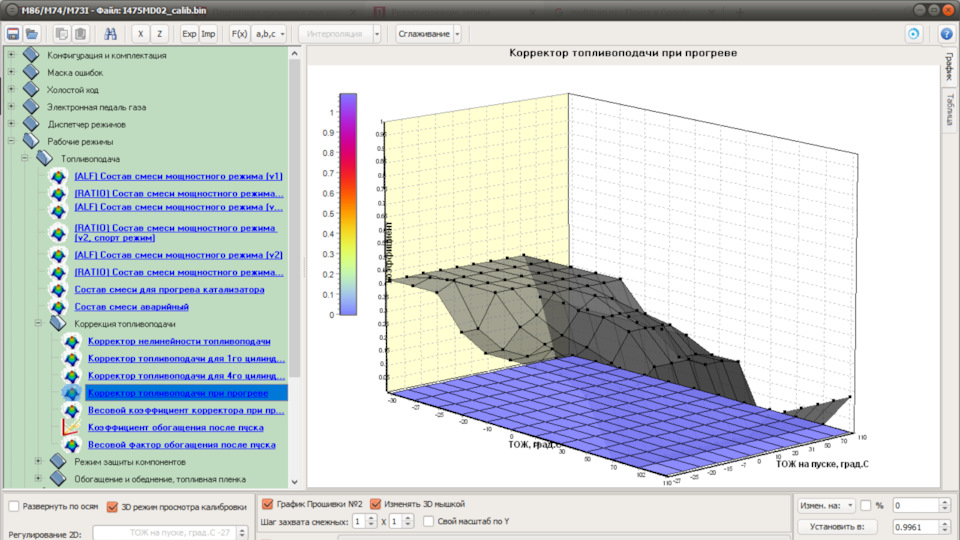Image resolution: width=960 pixels, height=540 pixels.
Task: Click the Диспетчер режимов folder icon
Action: click(31, 124)
